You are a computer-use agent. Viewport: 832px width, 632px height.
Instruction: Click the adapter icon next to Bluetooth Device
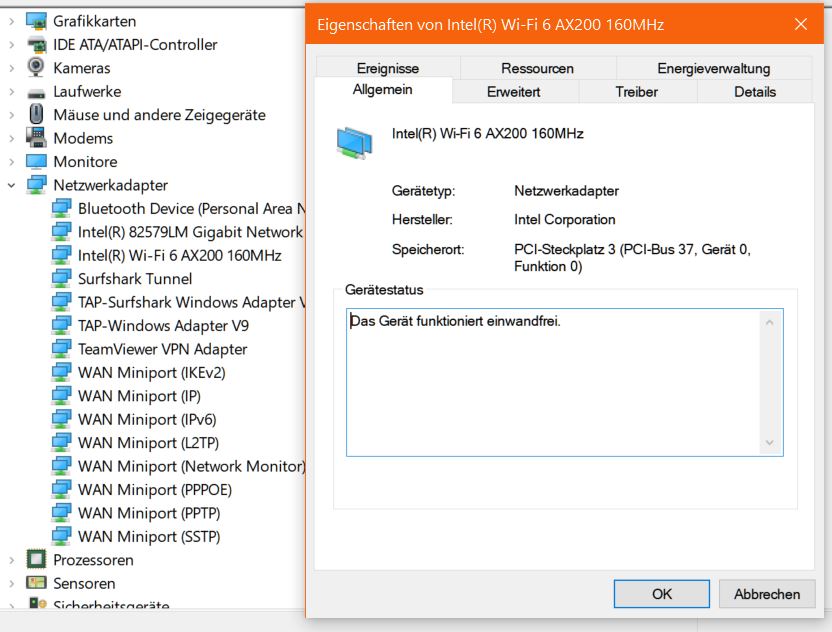pos(62,208)
